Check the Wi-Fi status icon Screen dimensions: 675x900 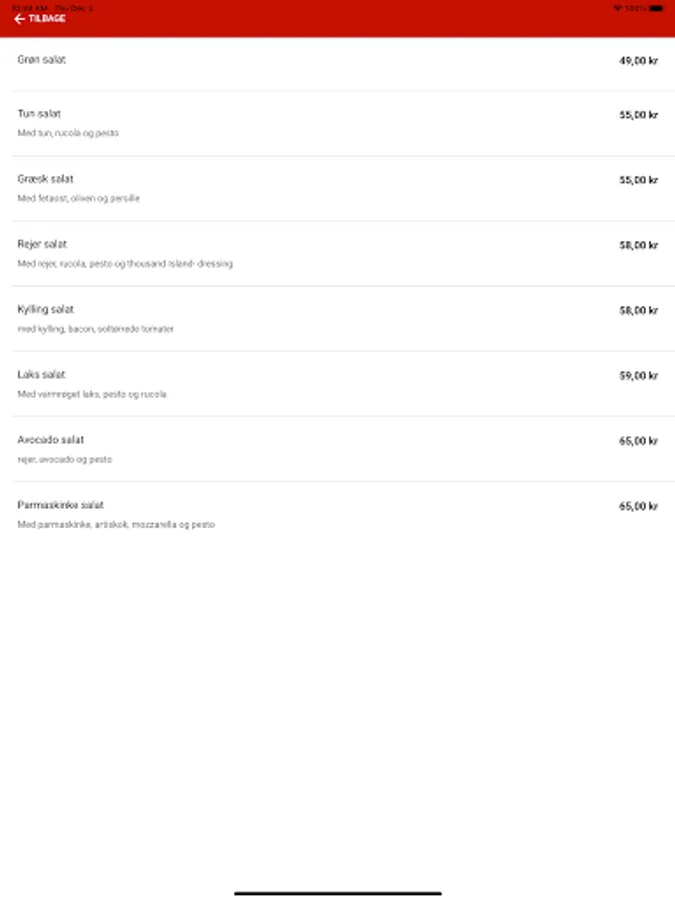(x=618, y=7)
